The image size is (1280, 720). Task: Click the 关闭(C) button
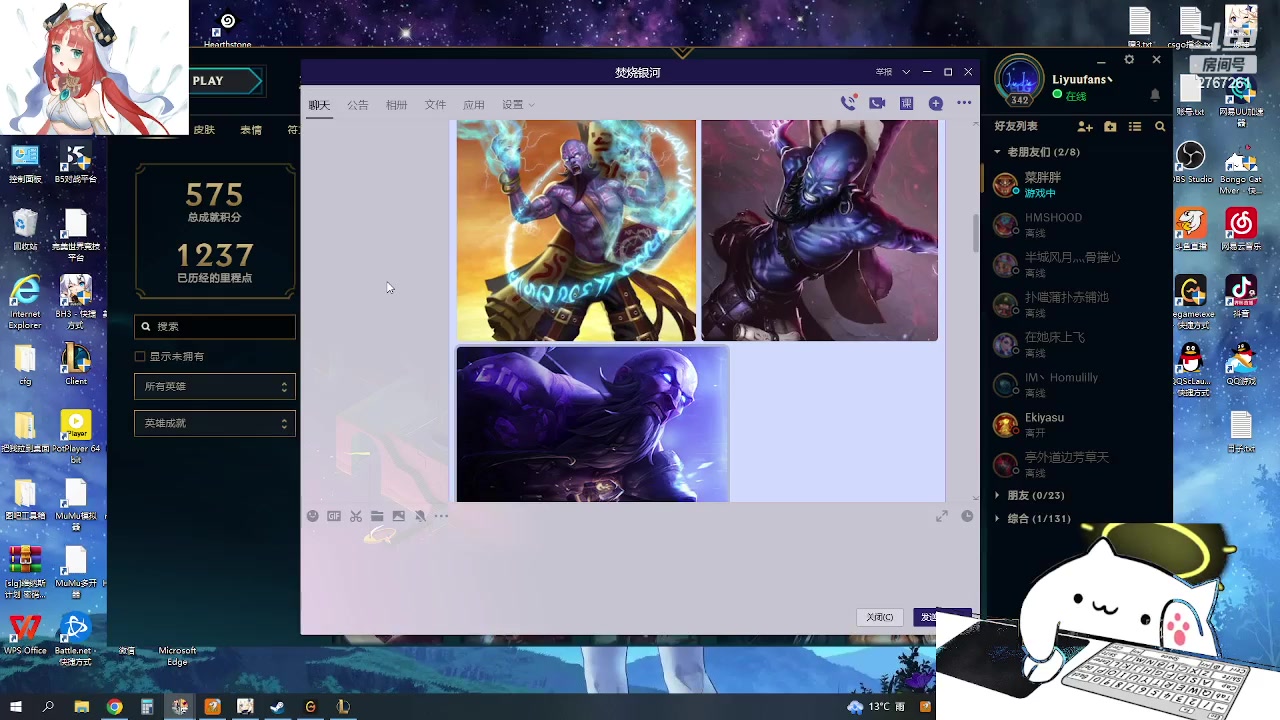pos(880,617)
